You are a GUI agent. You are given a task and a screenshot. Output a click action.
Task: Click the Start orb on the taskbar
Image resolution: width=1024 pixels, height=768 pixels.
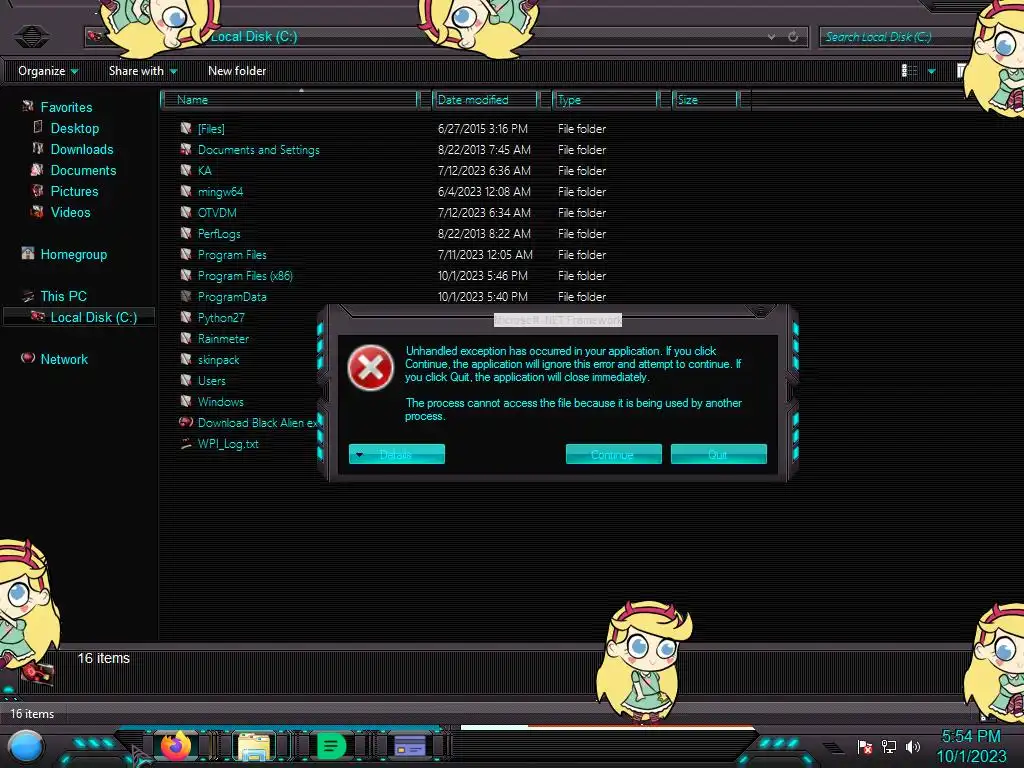point(25,746)
